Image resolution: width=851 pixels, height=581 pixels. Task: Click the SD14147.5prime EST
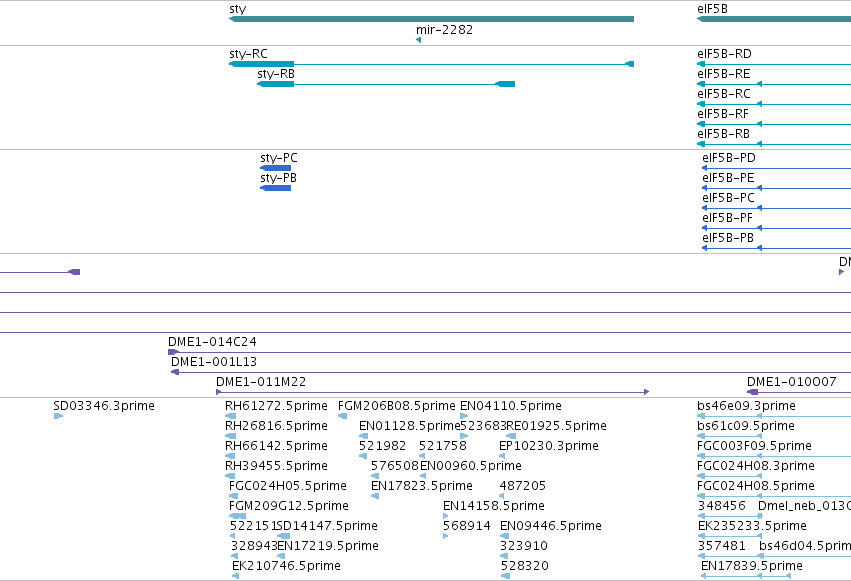pos(283,536)
